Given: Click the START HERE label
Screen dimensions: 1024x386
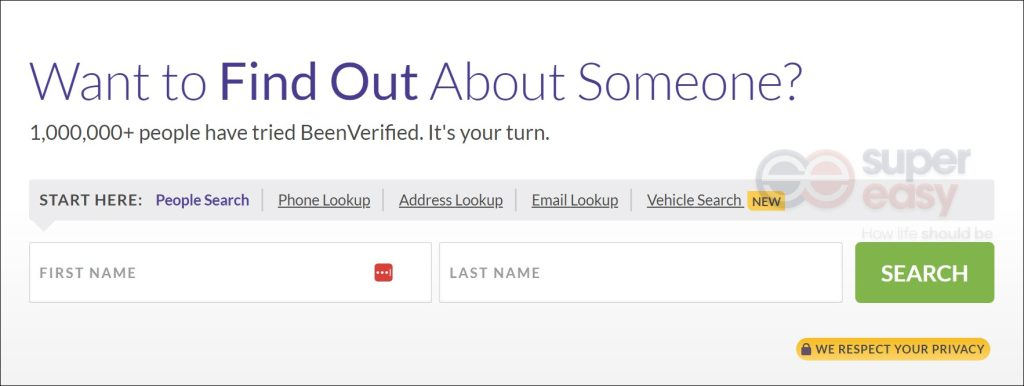Looking at the screenshot, I should 91,200.
